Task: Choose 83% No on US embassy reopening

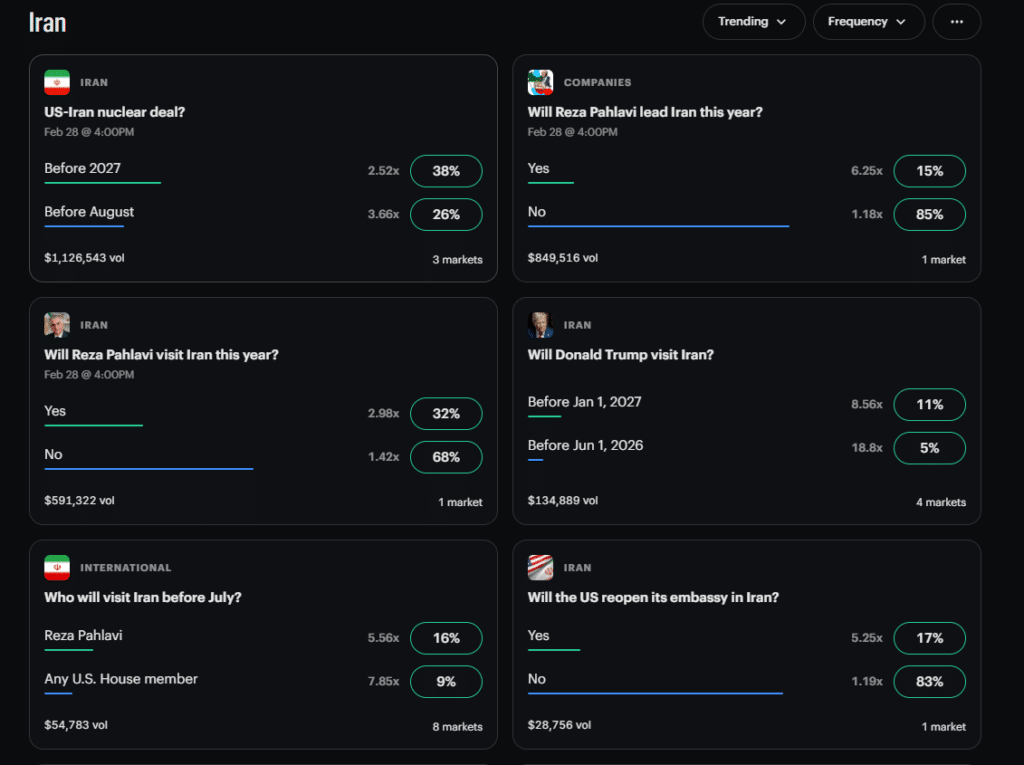Action: 929,681
